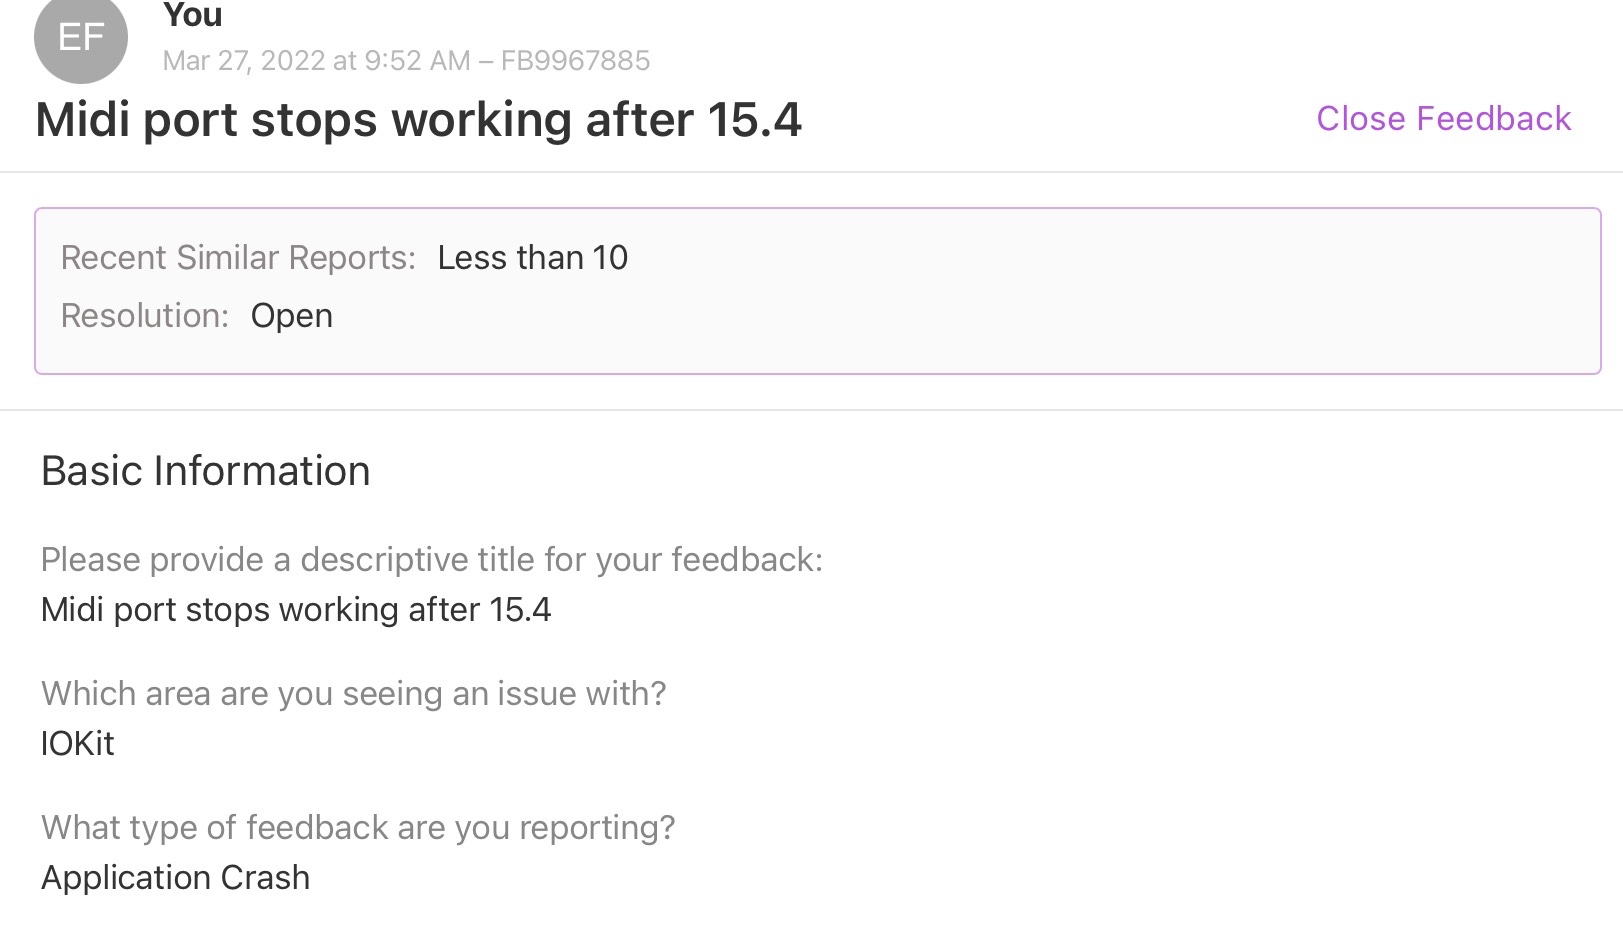Screen dimensions: 1623x933
Task: Click the title answer under Basic Information
Action: [296, 610]
